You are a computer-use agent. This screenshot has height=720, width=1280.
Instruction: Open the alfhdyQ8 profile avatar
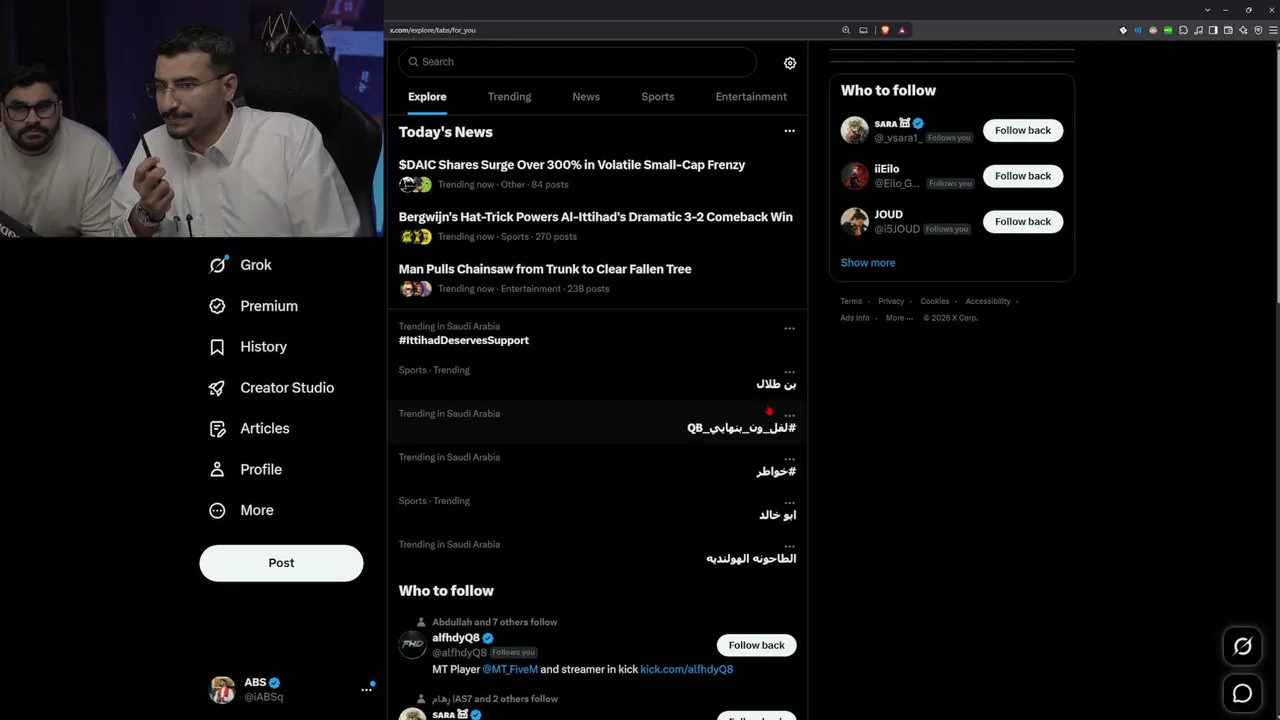[x=413, y=645]
